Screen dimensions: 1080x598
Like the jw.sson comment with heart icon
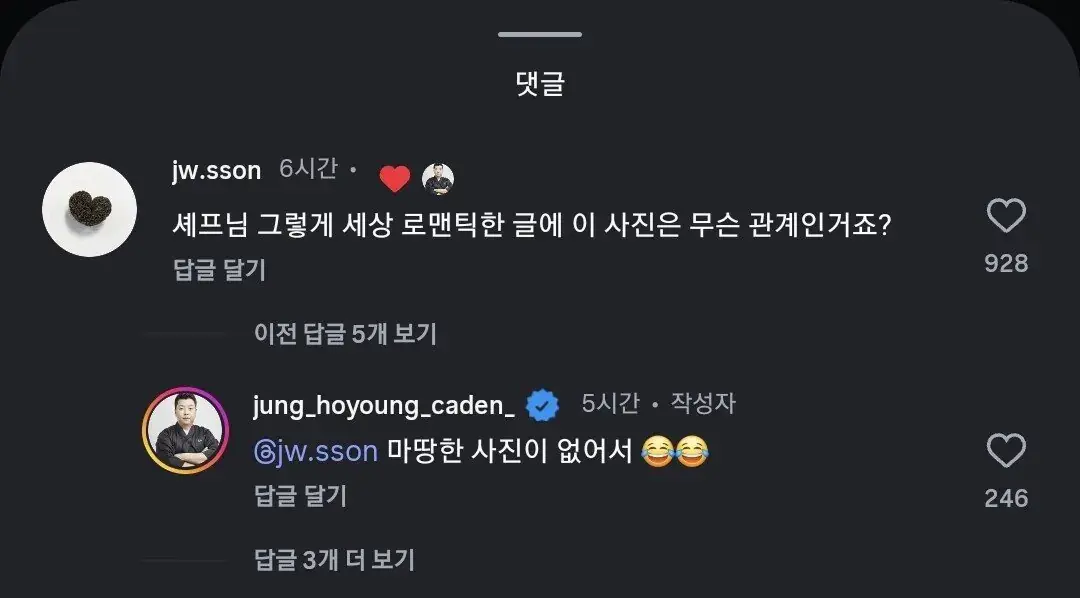tap(1006, 216)
